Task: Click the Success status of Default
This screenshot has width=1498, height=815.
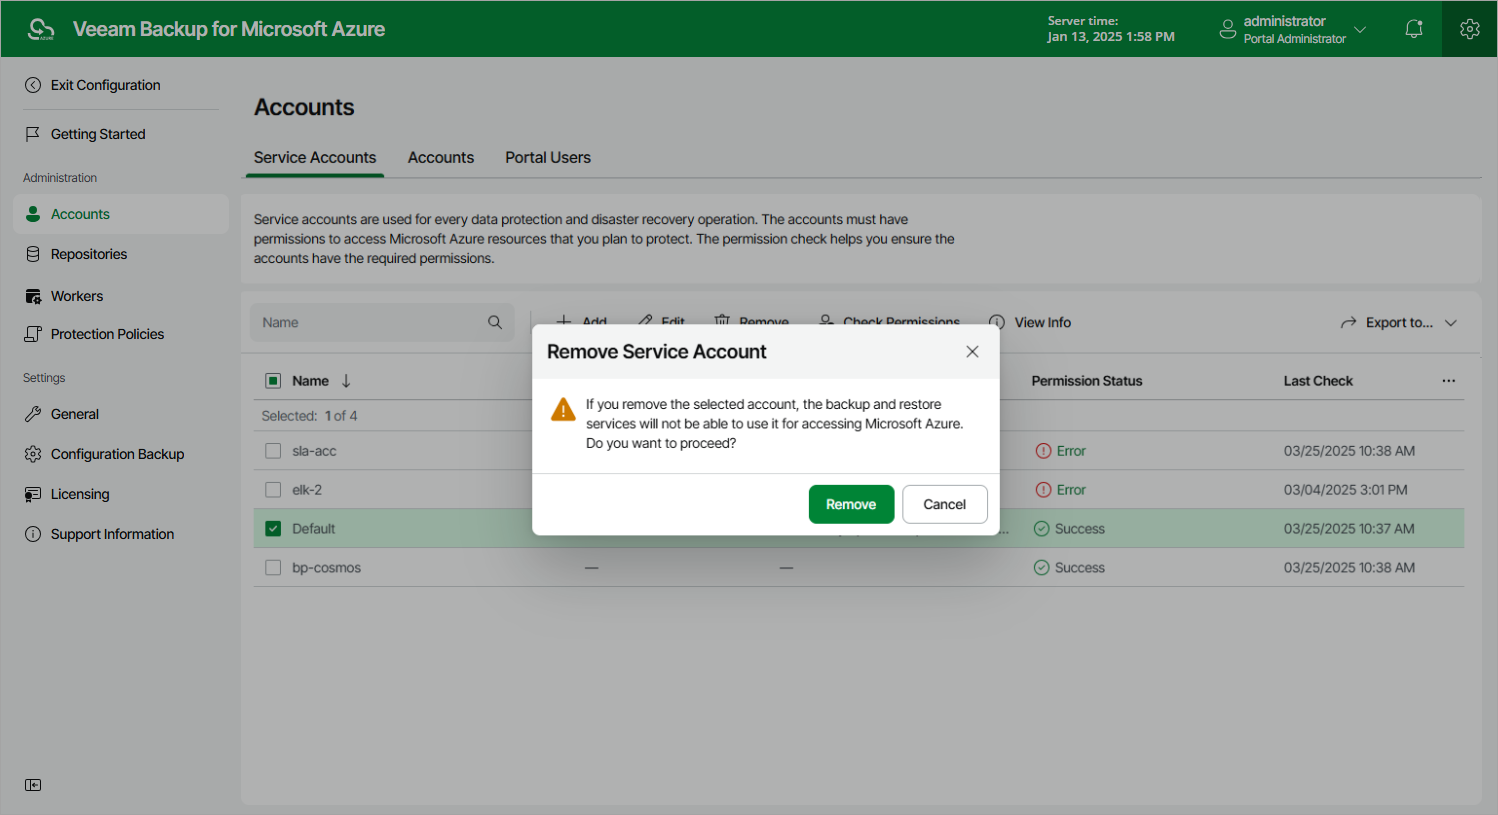Action: point(1069,529)
